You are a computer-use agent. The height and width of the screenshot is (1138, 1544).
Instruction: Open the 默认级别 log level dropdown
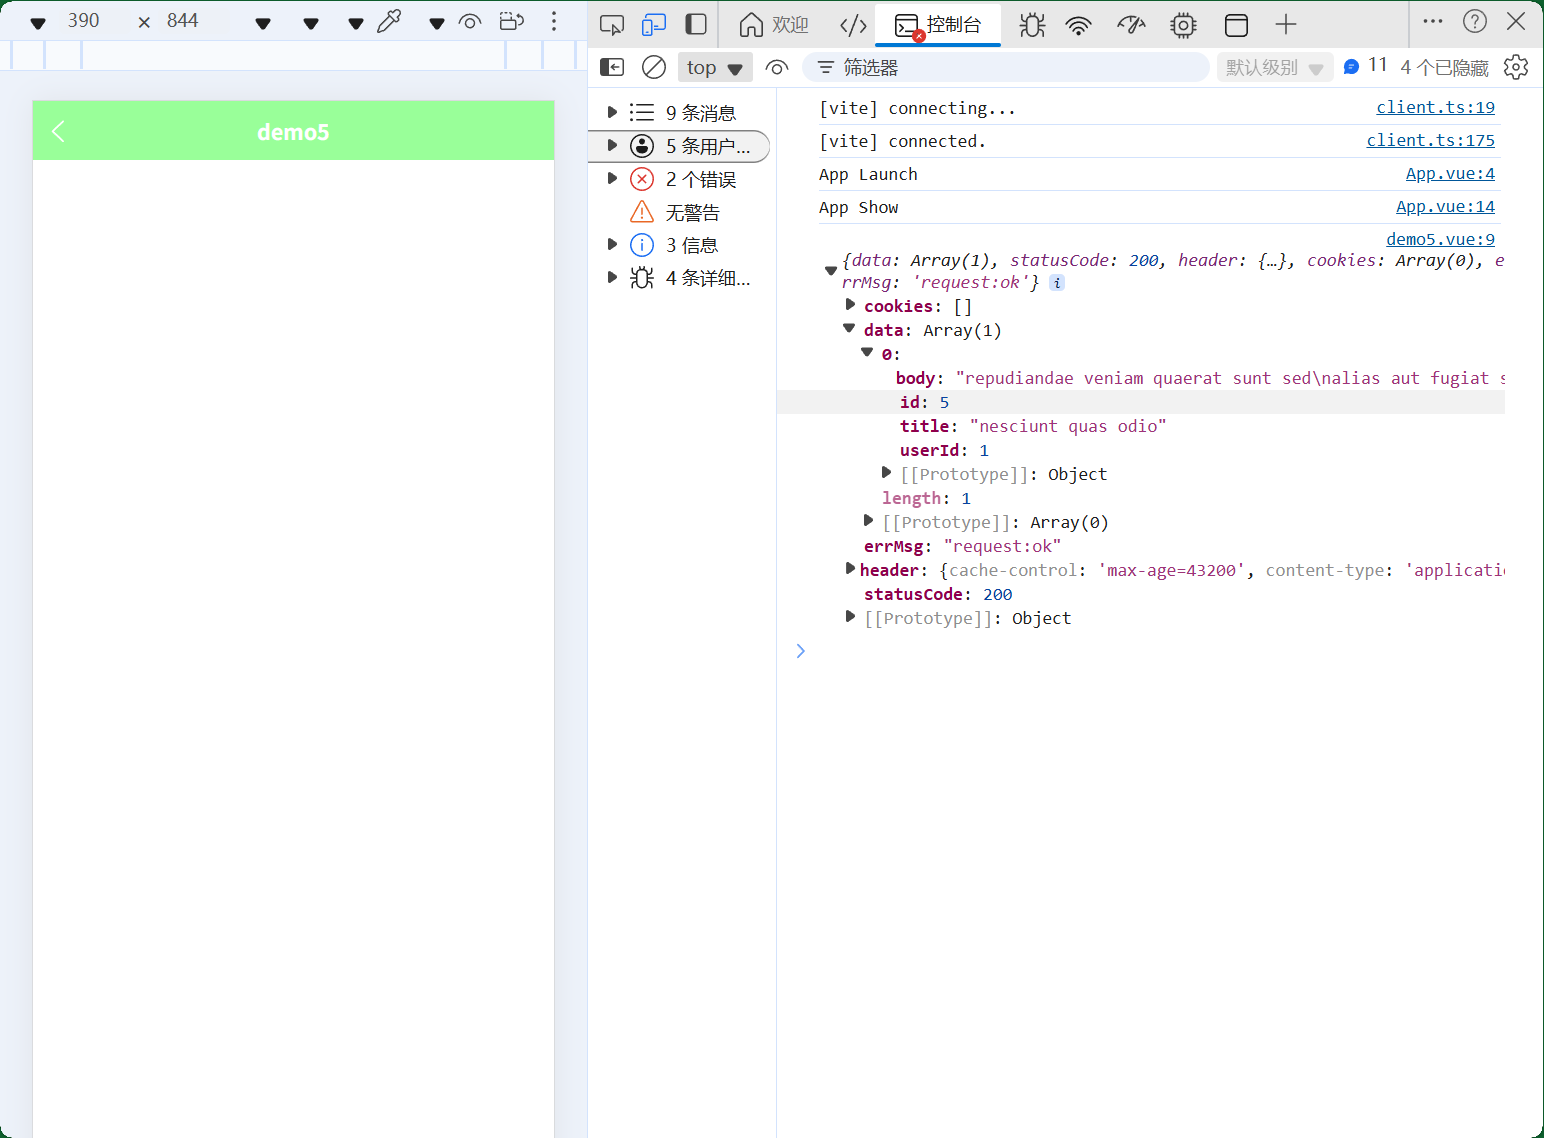[x=1275, y=67]
